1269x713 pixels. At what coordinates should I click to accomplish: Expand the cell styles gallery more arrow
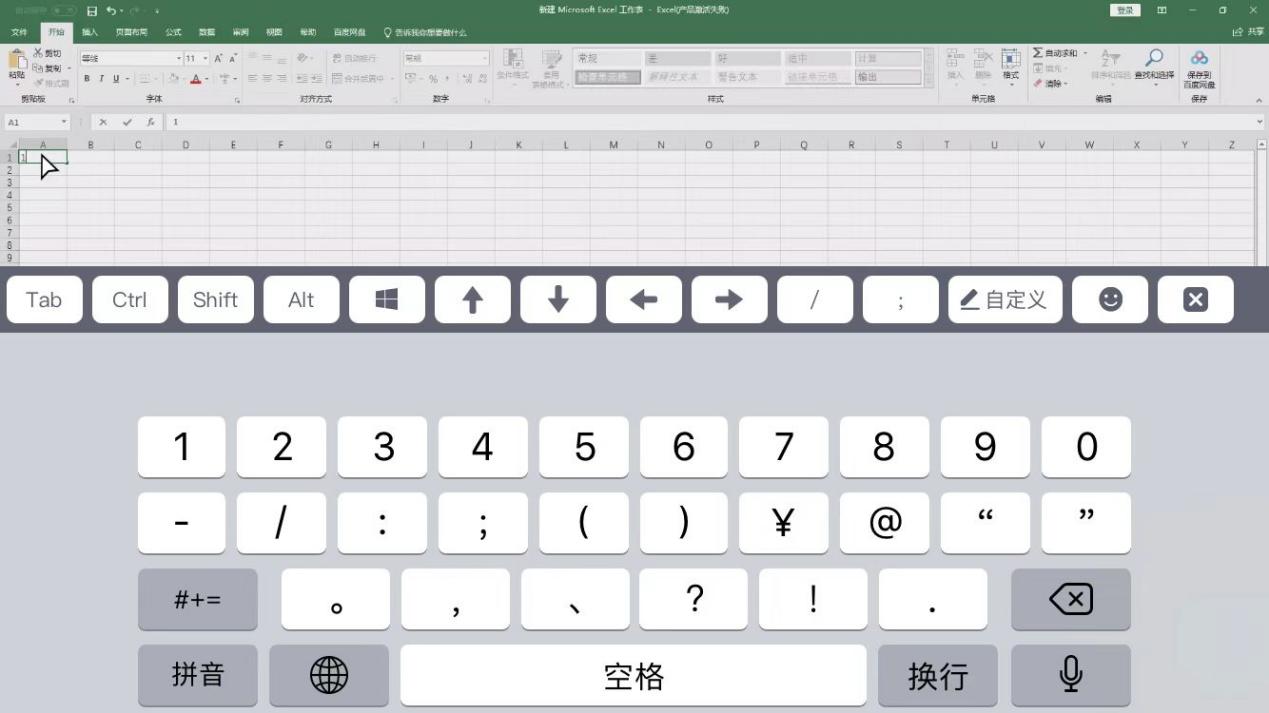click(x=929, y=82)
